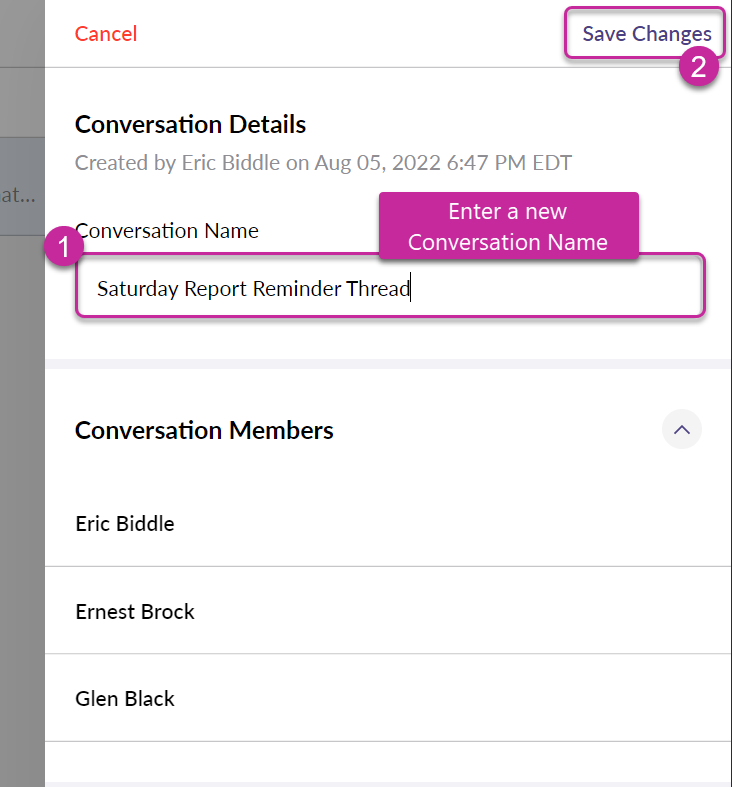The width and height of the screenshot is (732, 787).
Task: Click the word "Saturday" in name field
Action: (137, 289)
